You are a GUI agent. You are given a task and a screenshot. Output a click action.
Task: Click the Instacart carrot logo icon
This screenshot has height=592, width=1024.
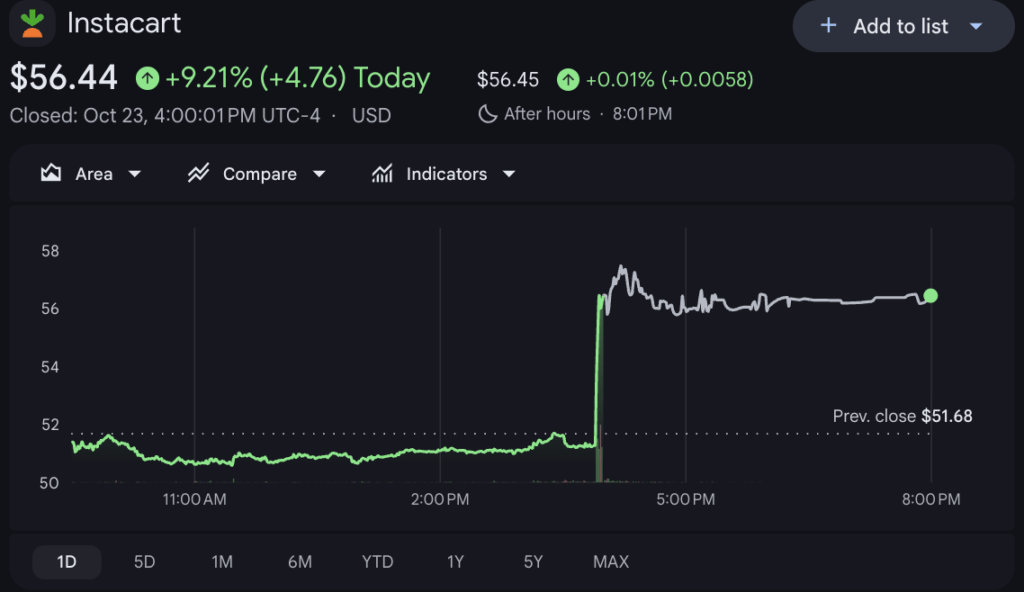click(32, 24)
